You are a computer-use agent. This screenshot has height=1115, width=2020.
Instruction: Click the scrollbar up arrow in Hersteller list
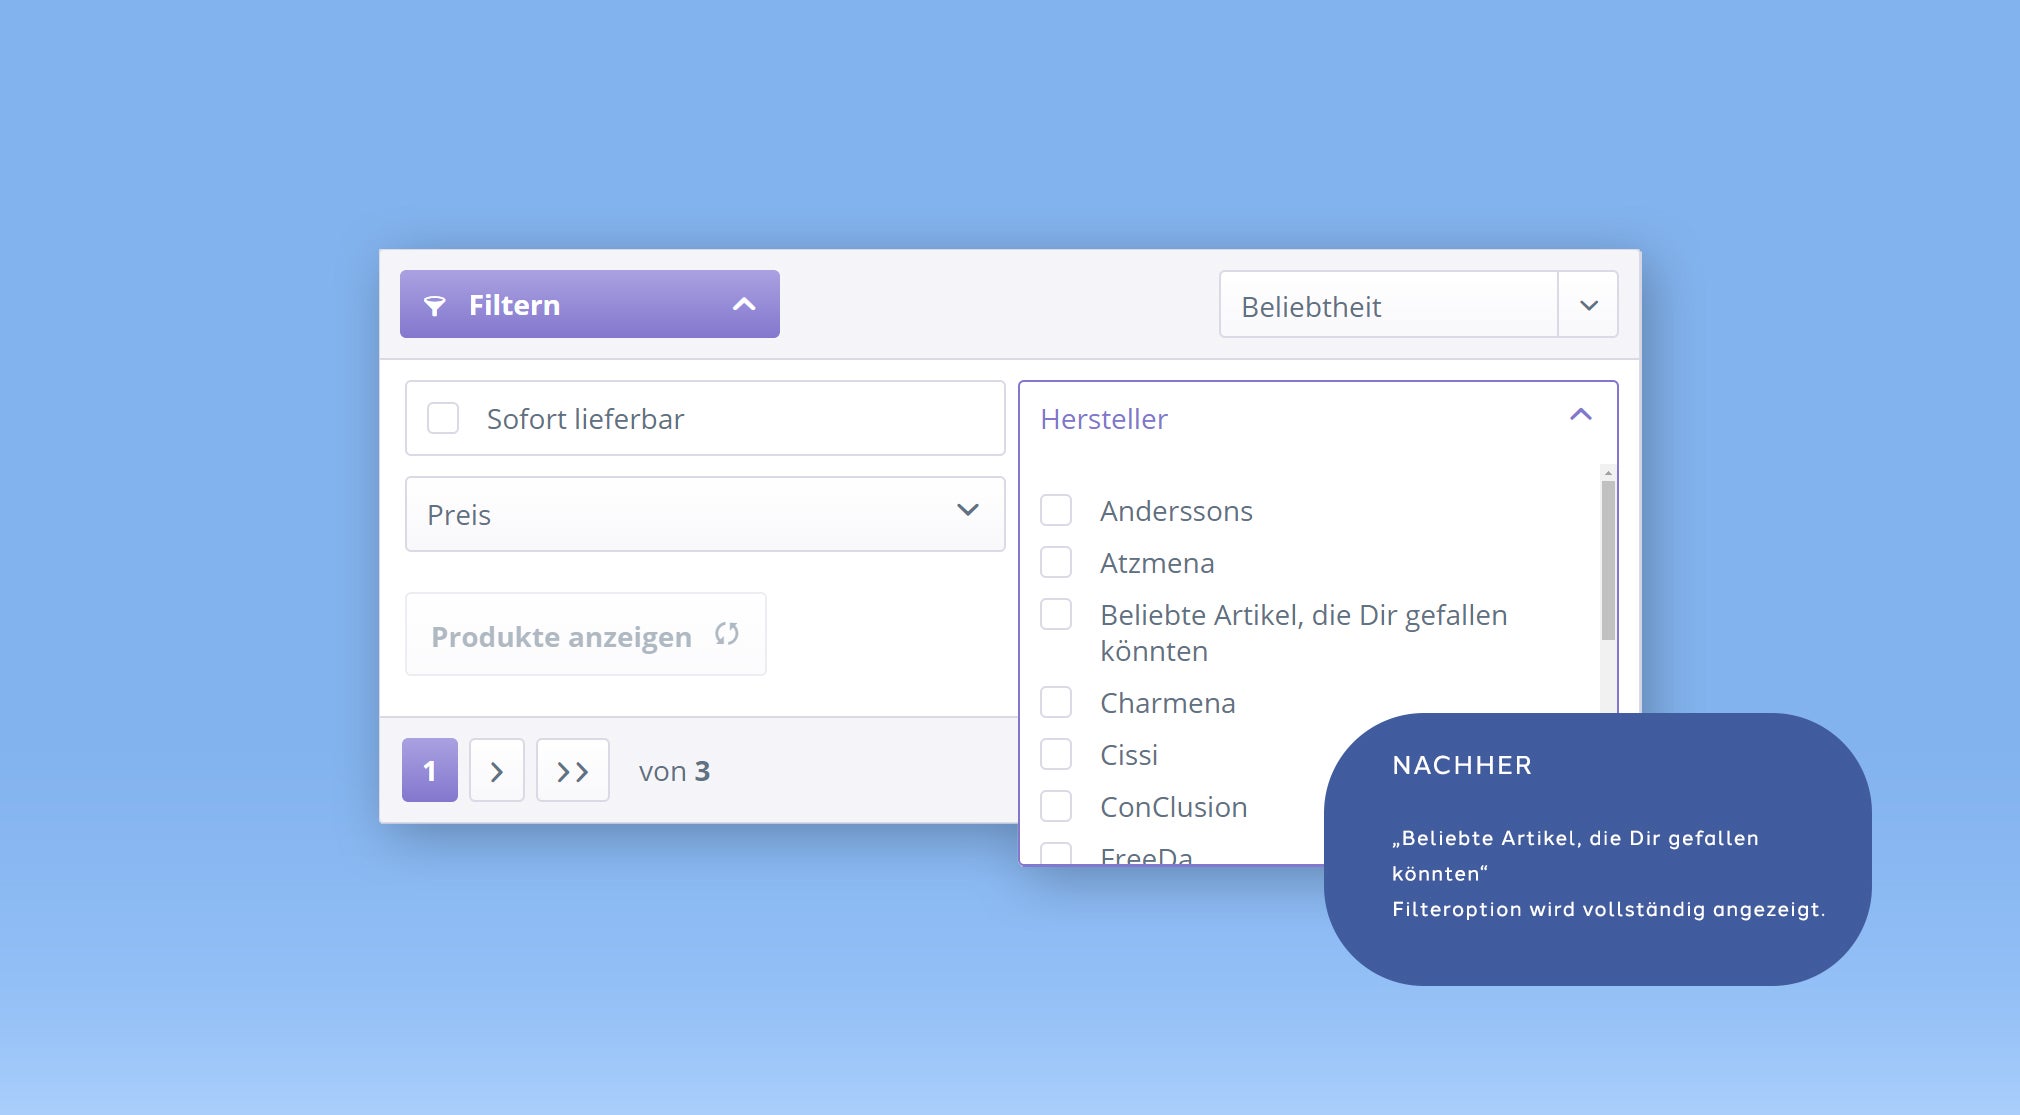coord(1608,472)
